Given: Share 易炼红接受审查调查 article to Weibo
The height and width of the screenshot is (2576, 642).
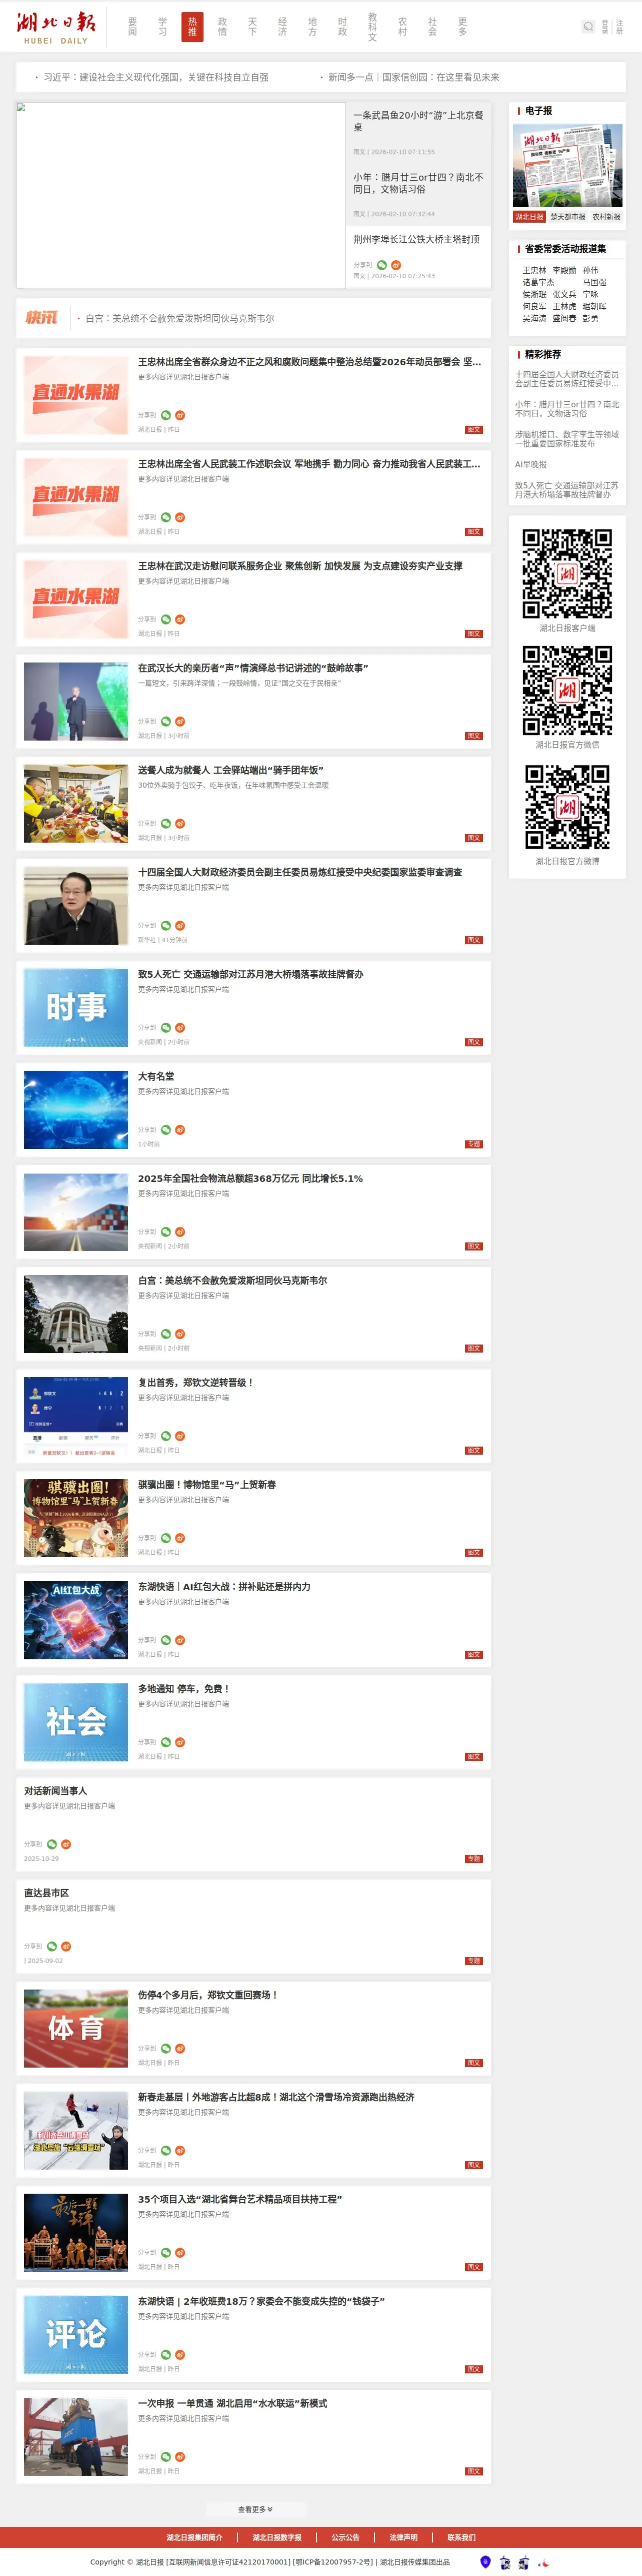Looking at the screenshot, I should (180, 925).
